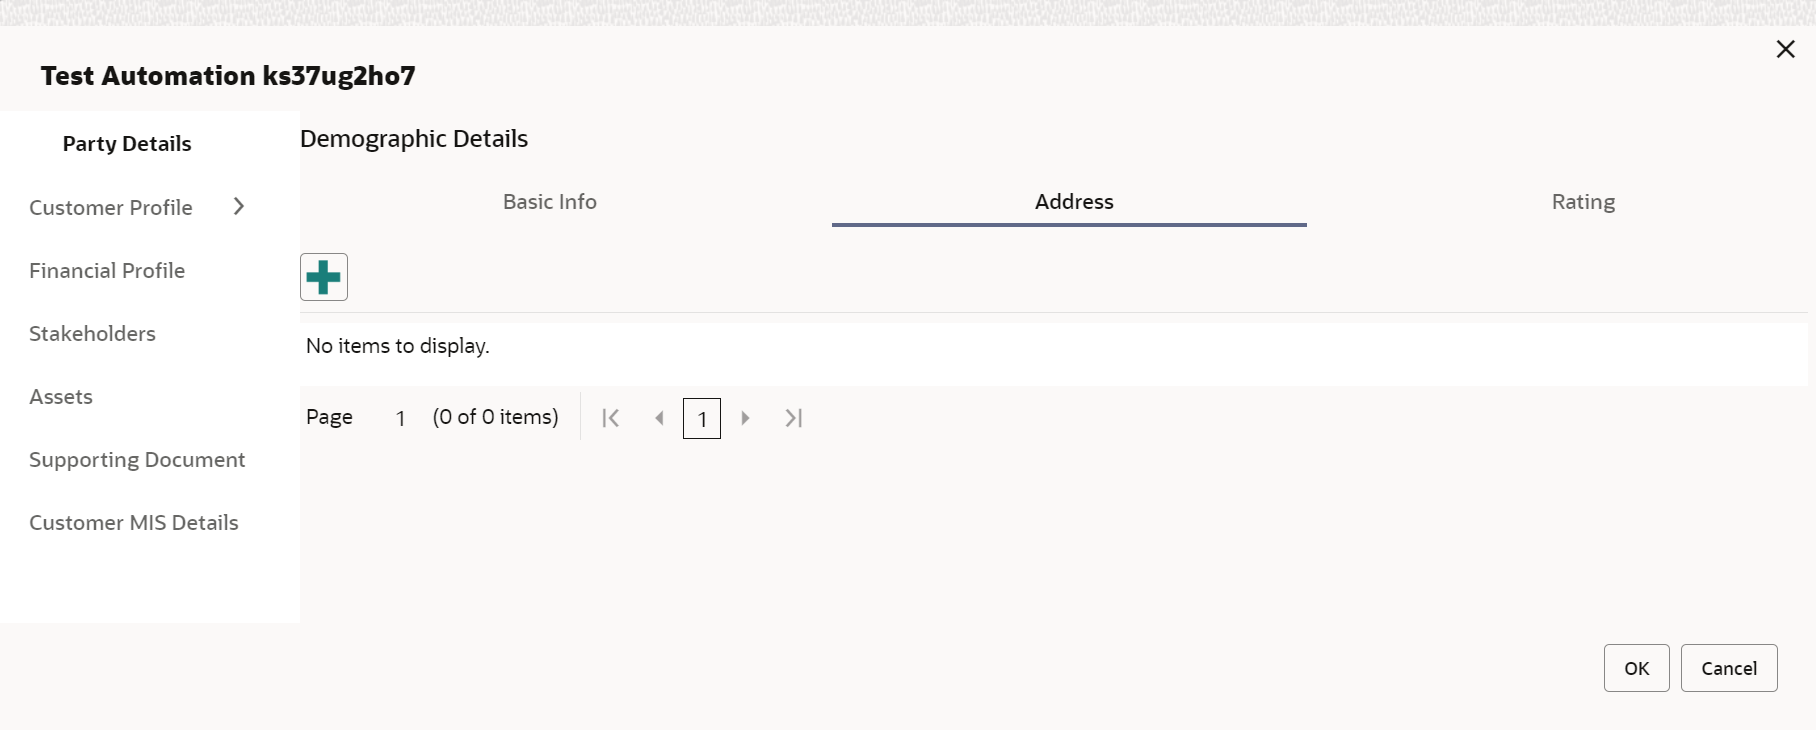Viewport: 1816px width, 730px height.
Task: Open the Assets section
Action: (x=61, y=397)
